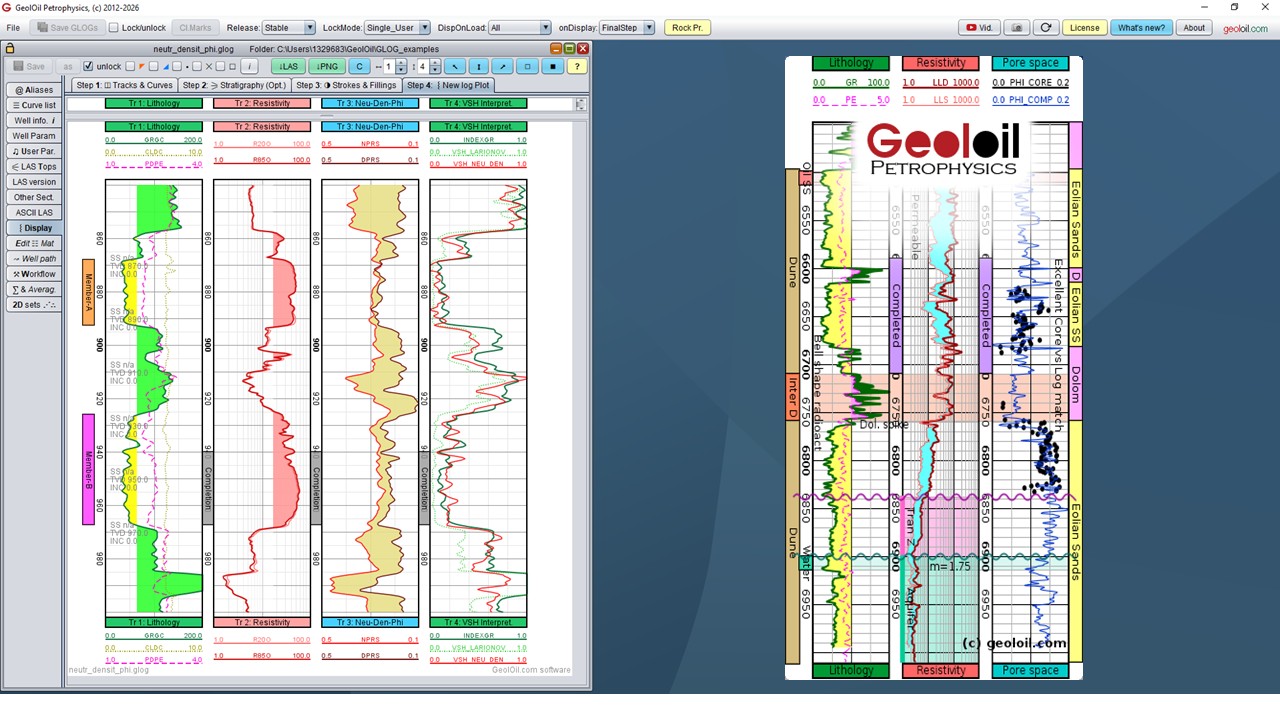The width and height of the screenshot is (1280, 720).
Task: Click the About button
Action: coord(1194,28)
